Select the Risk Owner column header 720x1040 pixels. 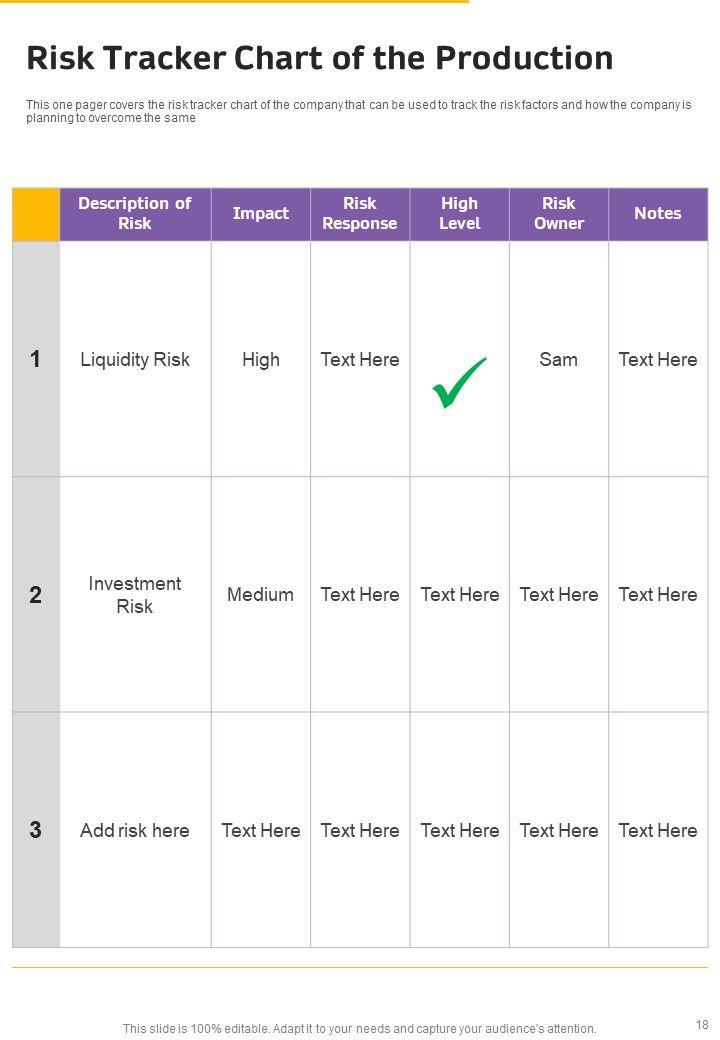pyautogui.click(x=558, y=214)
